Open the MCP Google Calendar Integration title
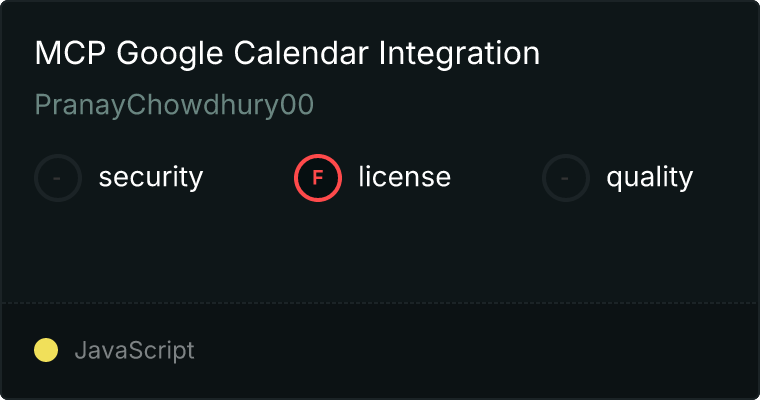This screenshot has height=400, width=760. click(287, 54)
